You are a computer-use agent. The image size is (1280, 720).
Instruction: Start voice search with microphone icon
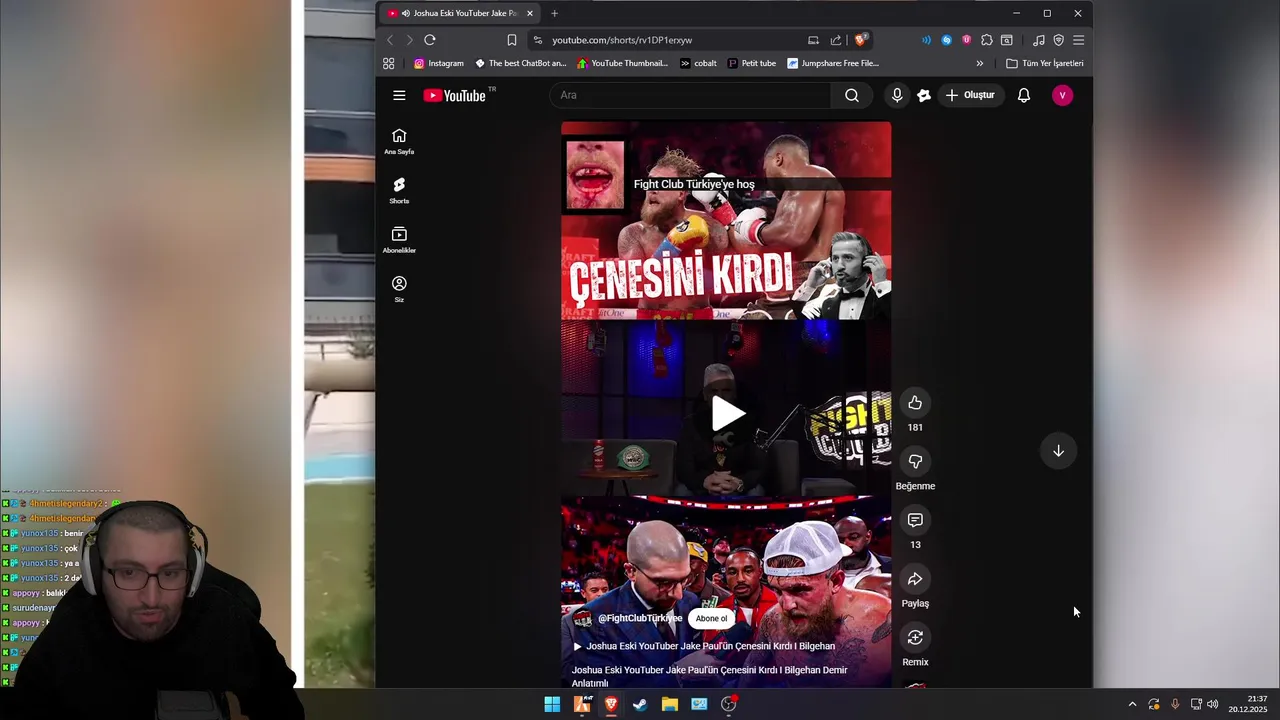[897, 95]
